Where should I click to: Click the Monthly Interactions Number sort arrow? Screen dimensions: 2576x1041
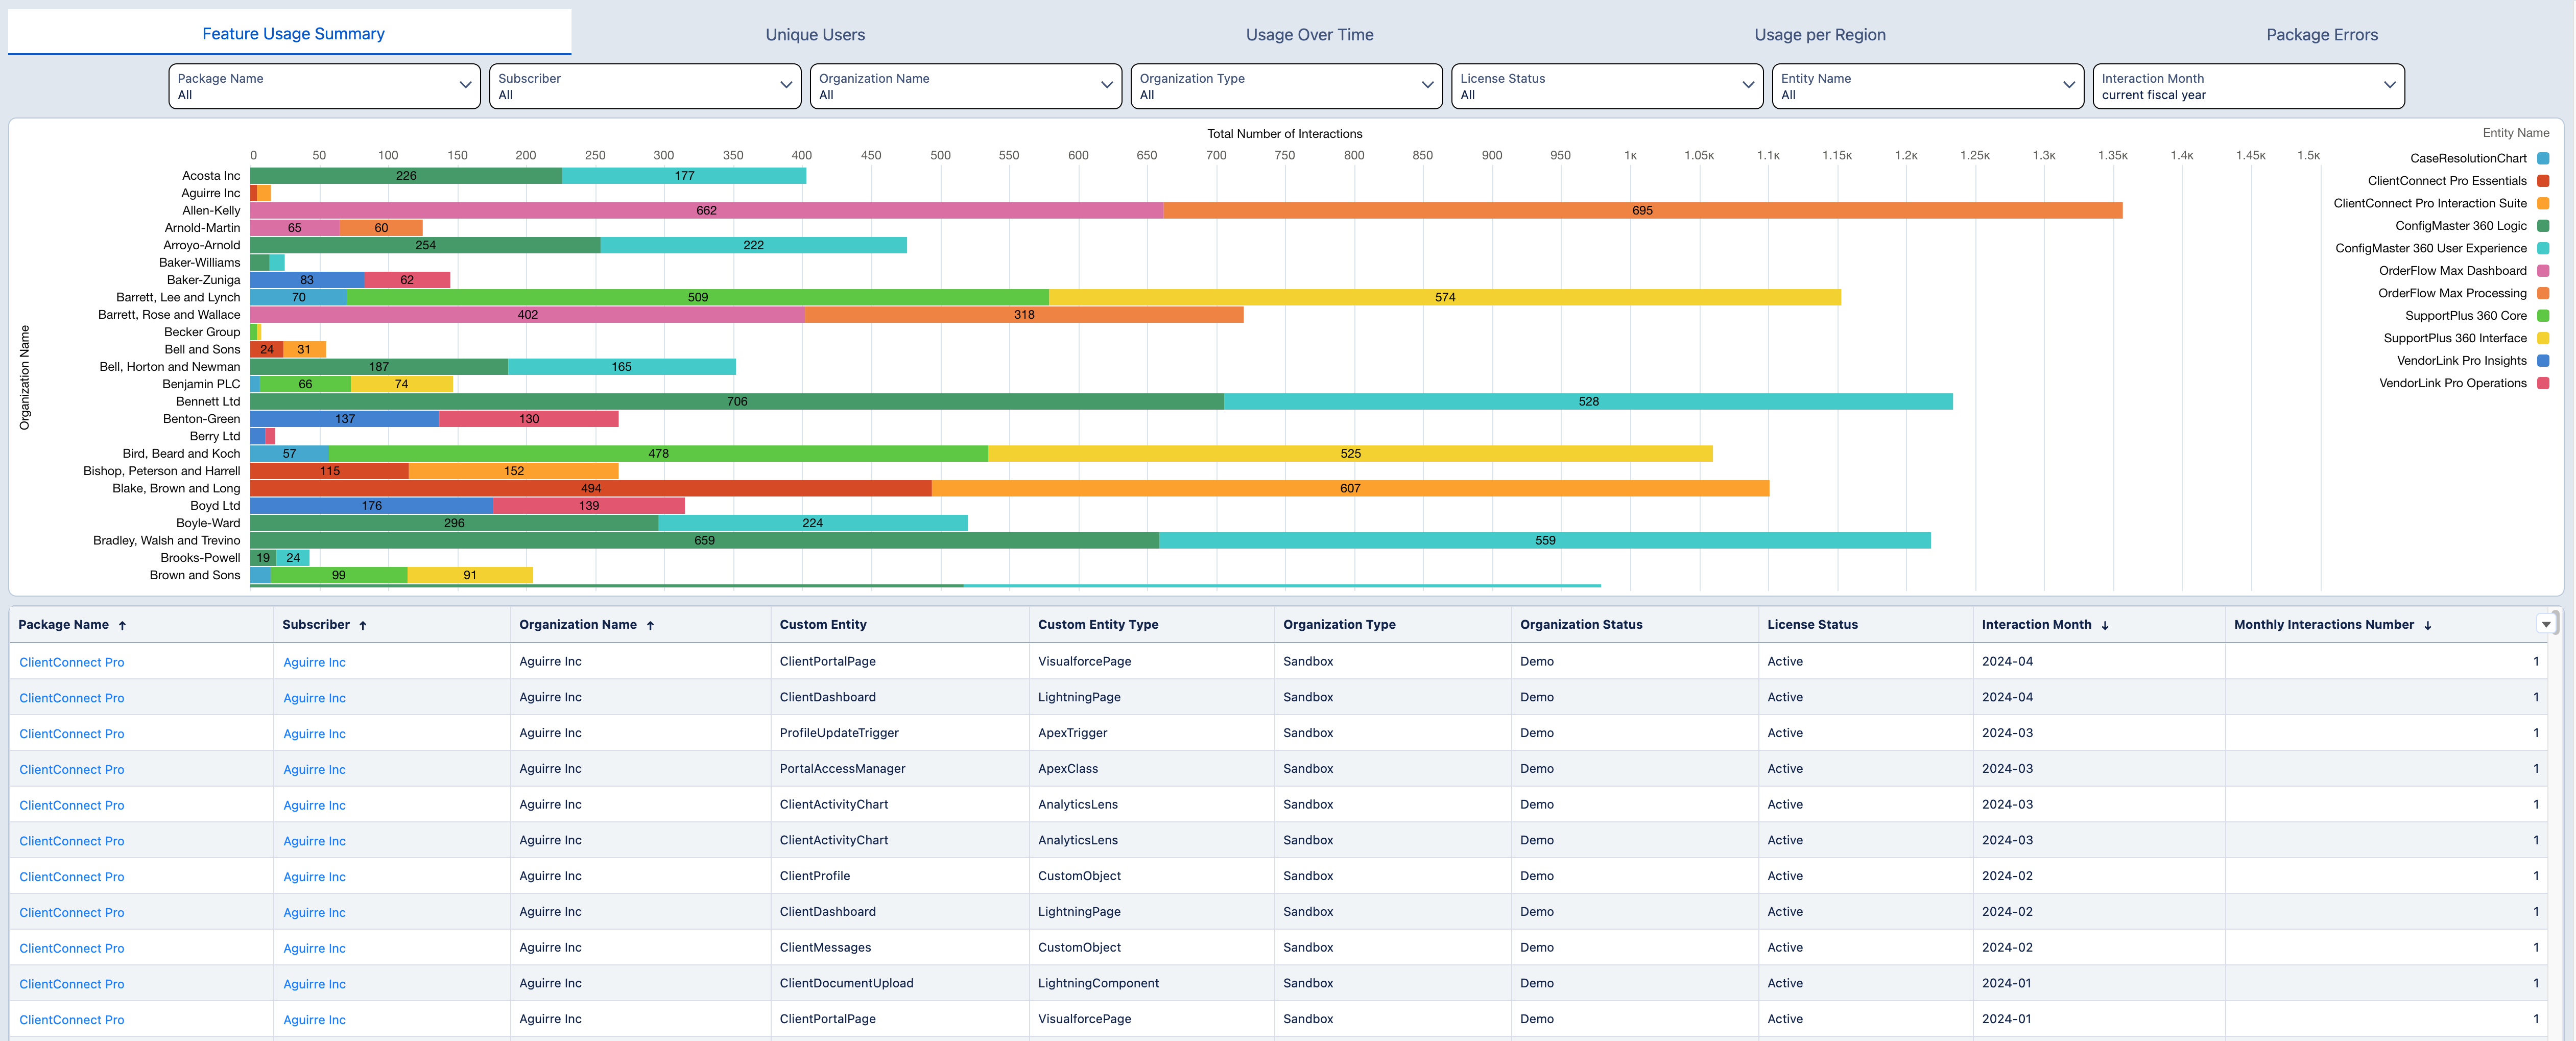click(x=2427, y=625)
